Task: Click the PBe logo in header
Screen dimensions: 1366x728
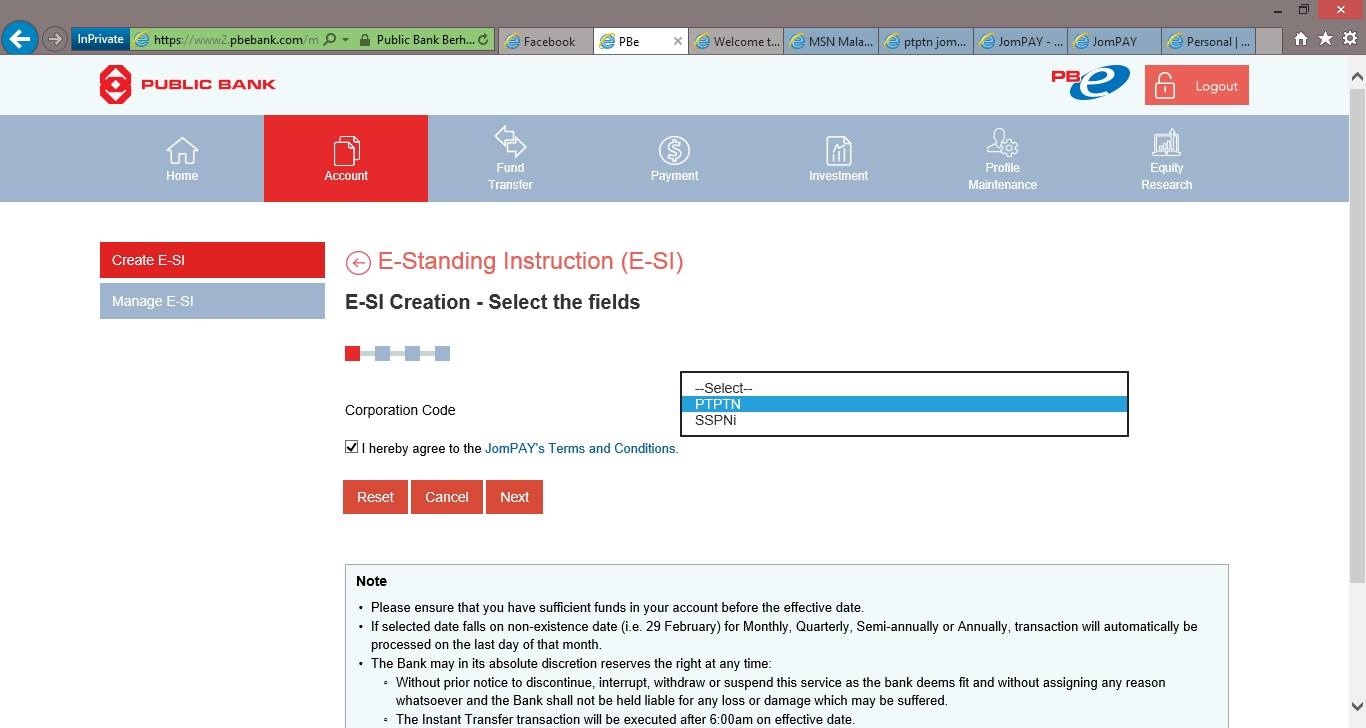Action: [x=1090, y=82]
